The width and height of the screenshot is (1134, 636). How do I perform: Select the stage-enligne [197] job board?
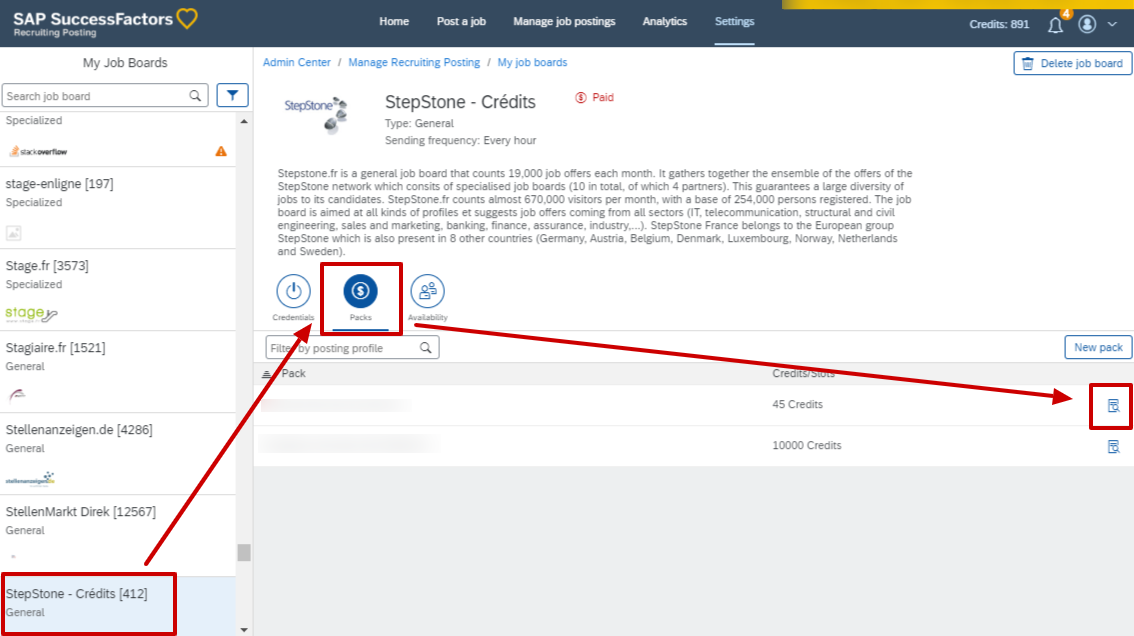pyautogui.click(x=118, y=208)
